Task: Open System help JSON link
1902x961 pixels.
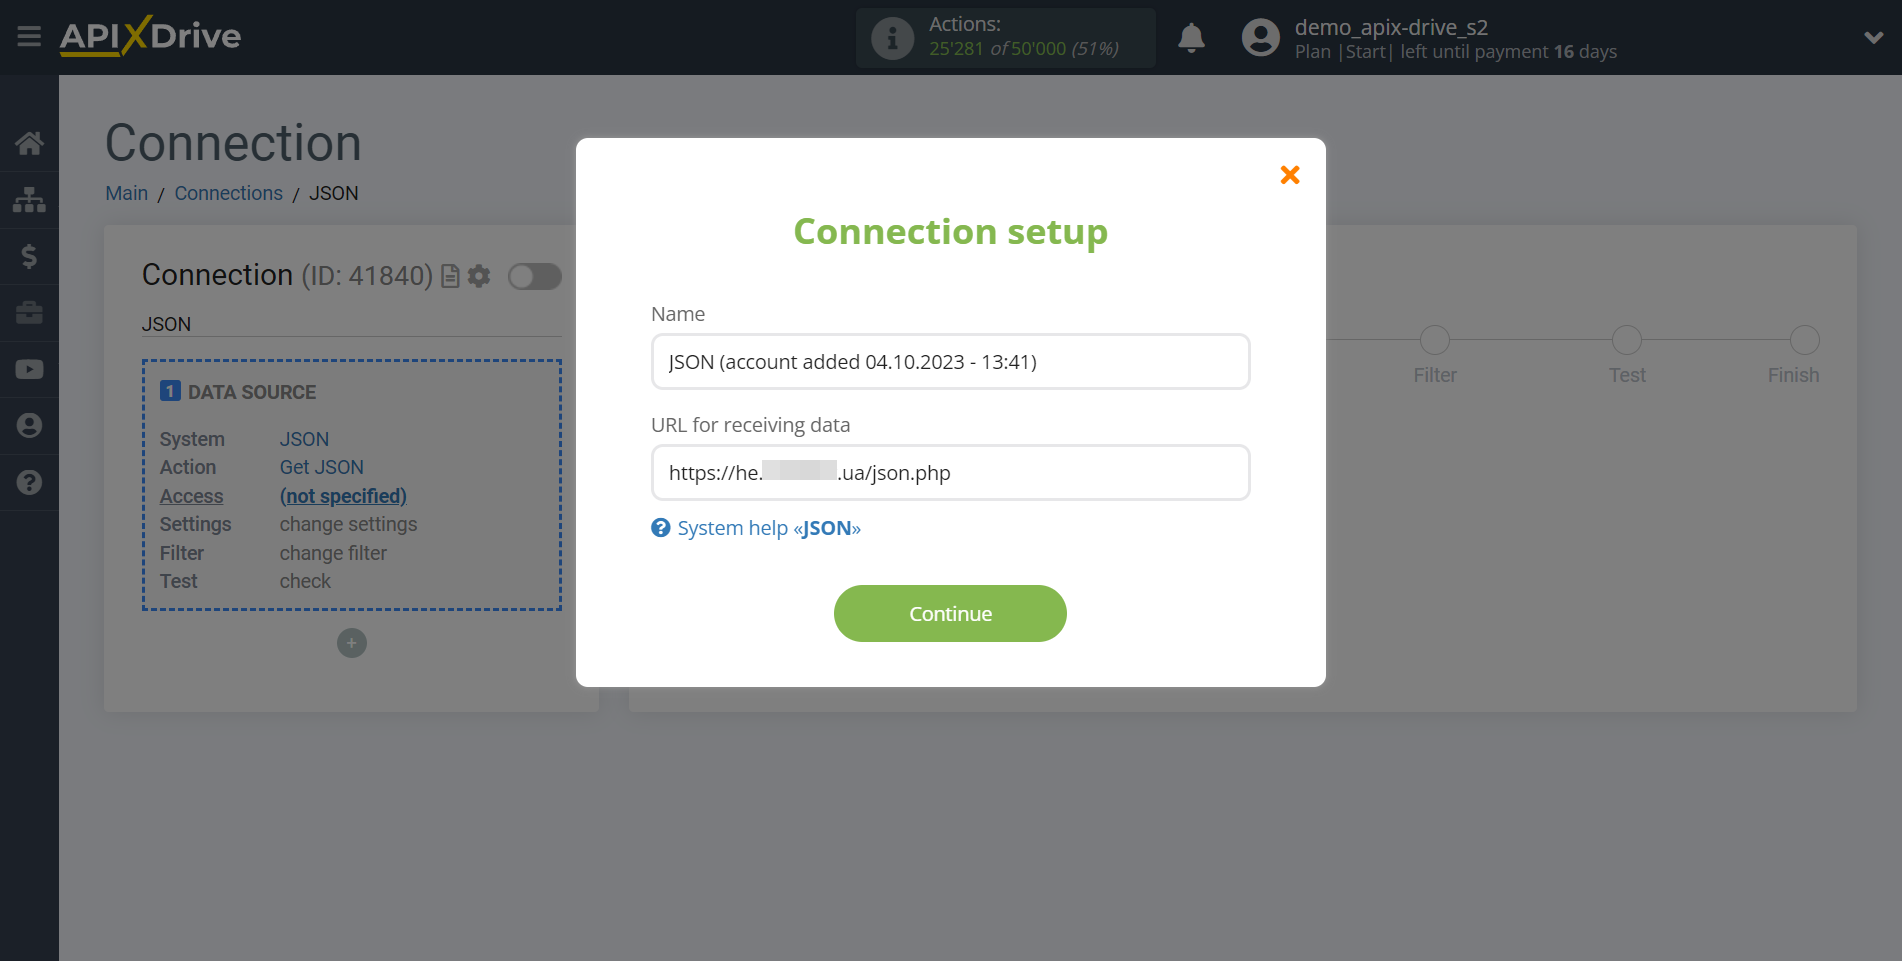Action: [x=769, y=528]
